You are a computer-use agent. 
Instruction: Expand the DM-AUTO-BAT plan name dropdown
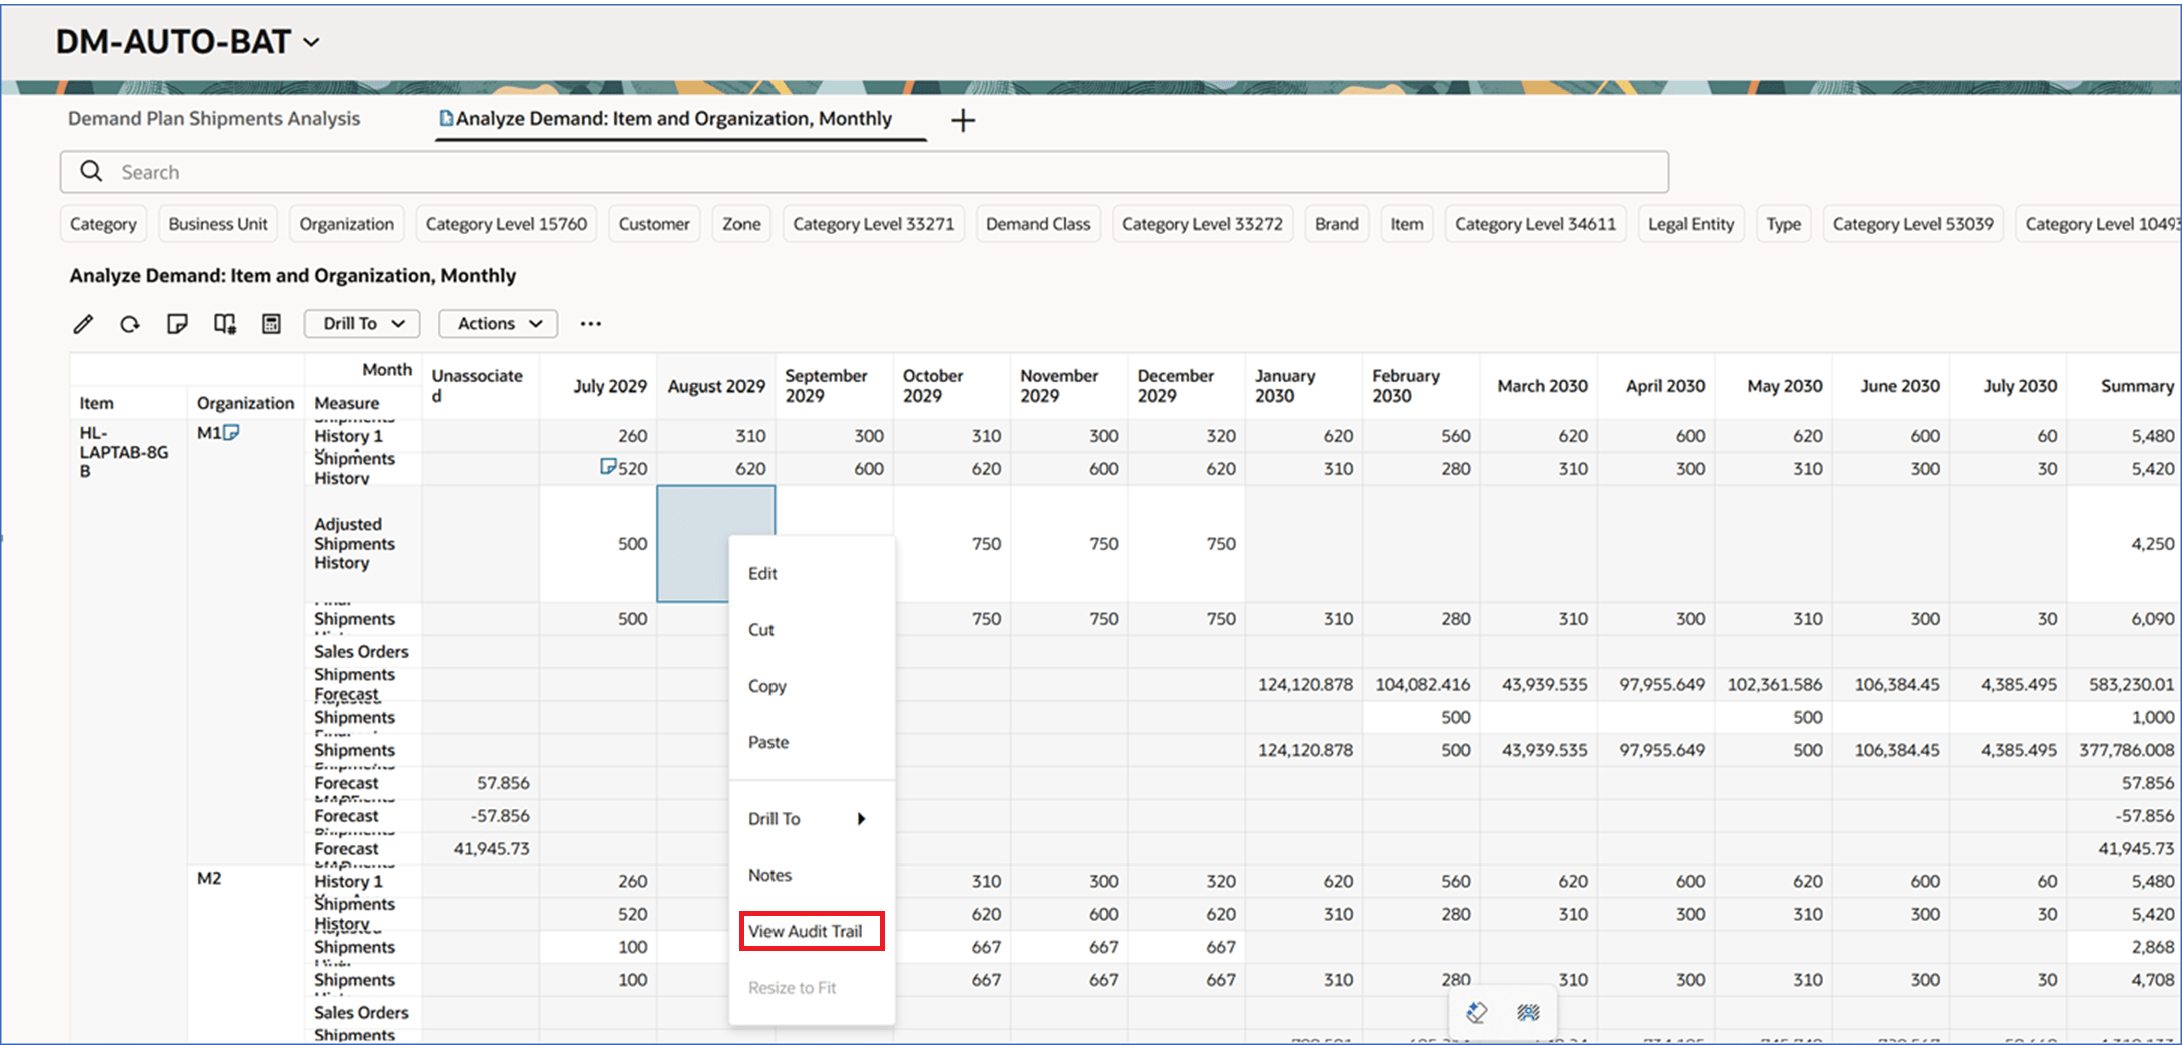pos(312,42)
